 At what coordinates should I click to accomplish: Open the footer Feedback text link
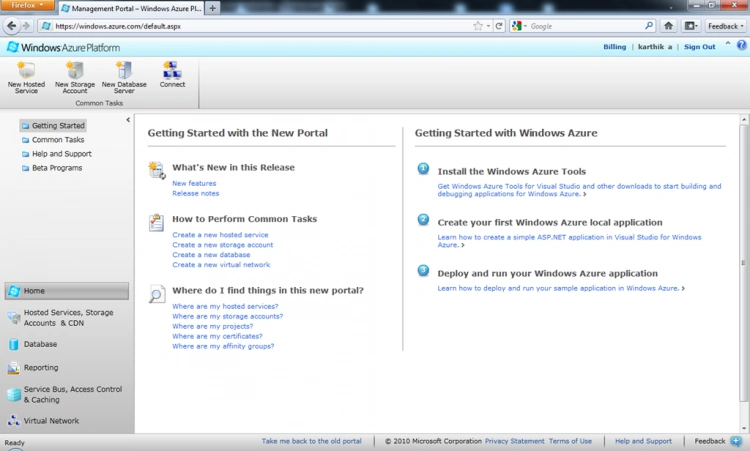710,441
